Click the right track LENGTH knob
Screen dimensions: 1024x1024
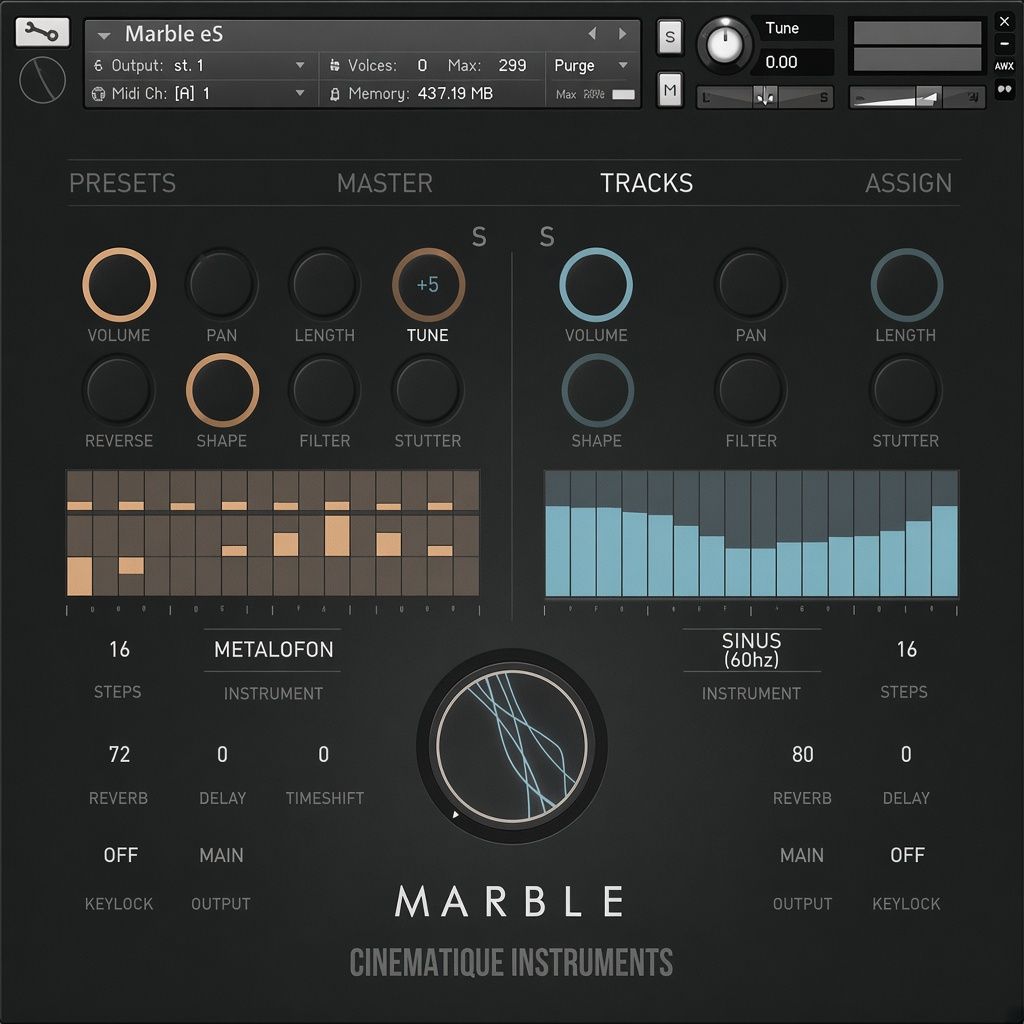coord(906,285)
